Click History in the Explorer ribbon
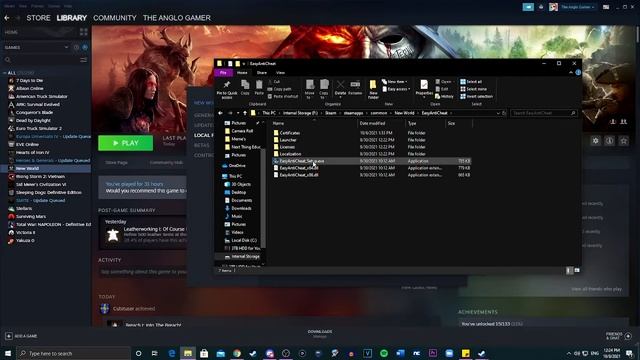 [444, 96]
